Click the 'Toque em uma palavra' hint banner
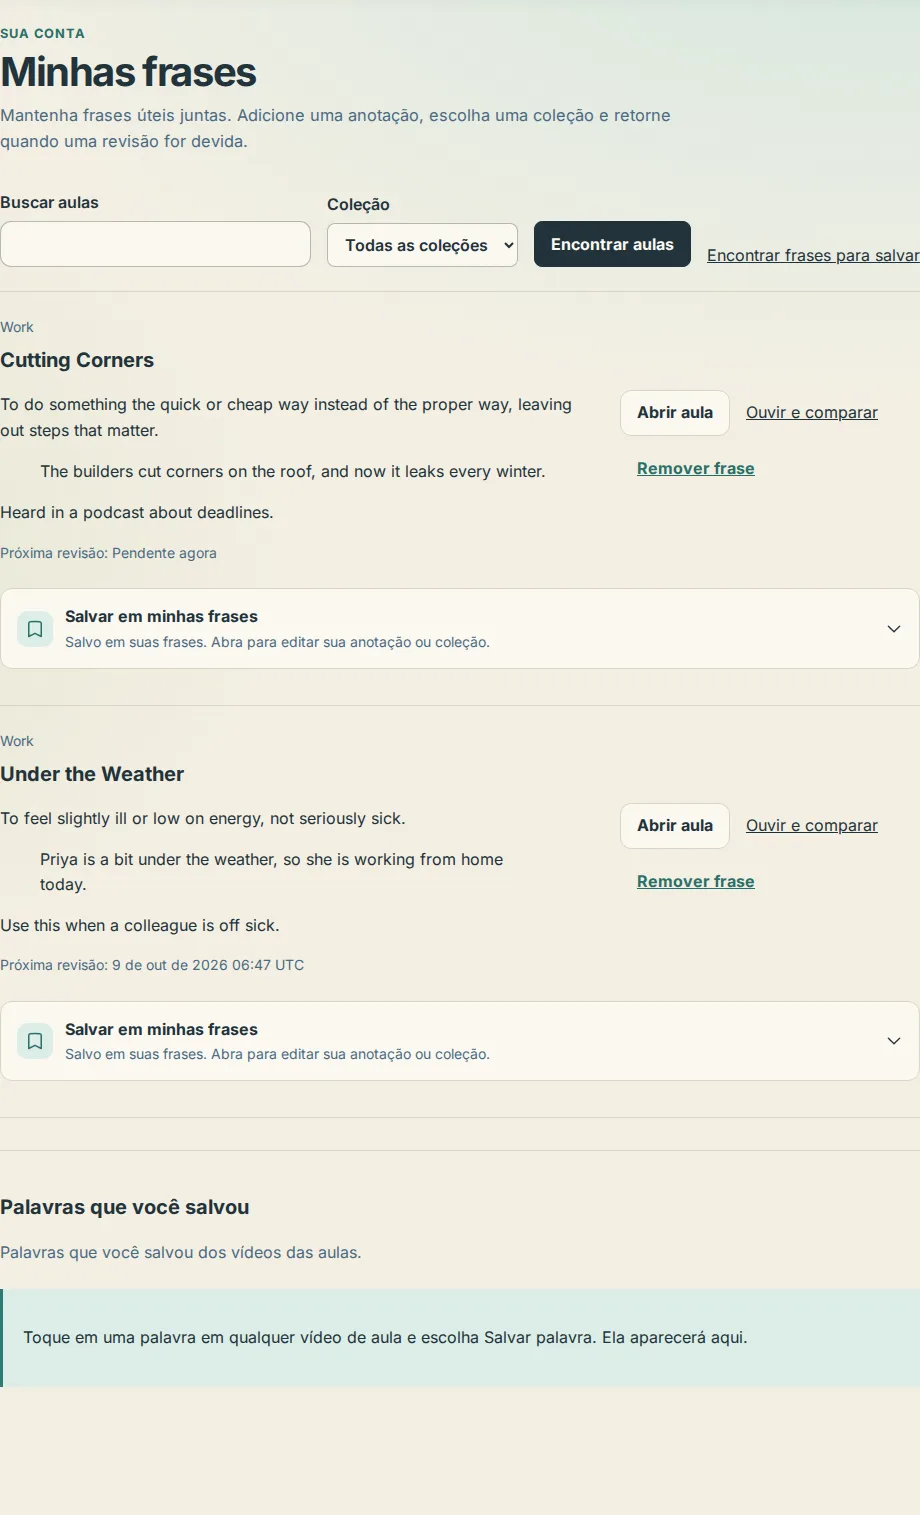 [460, 1338]
